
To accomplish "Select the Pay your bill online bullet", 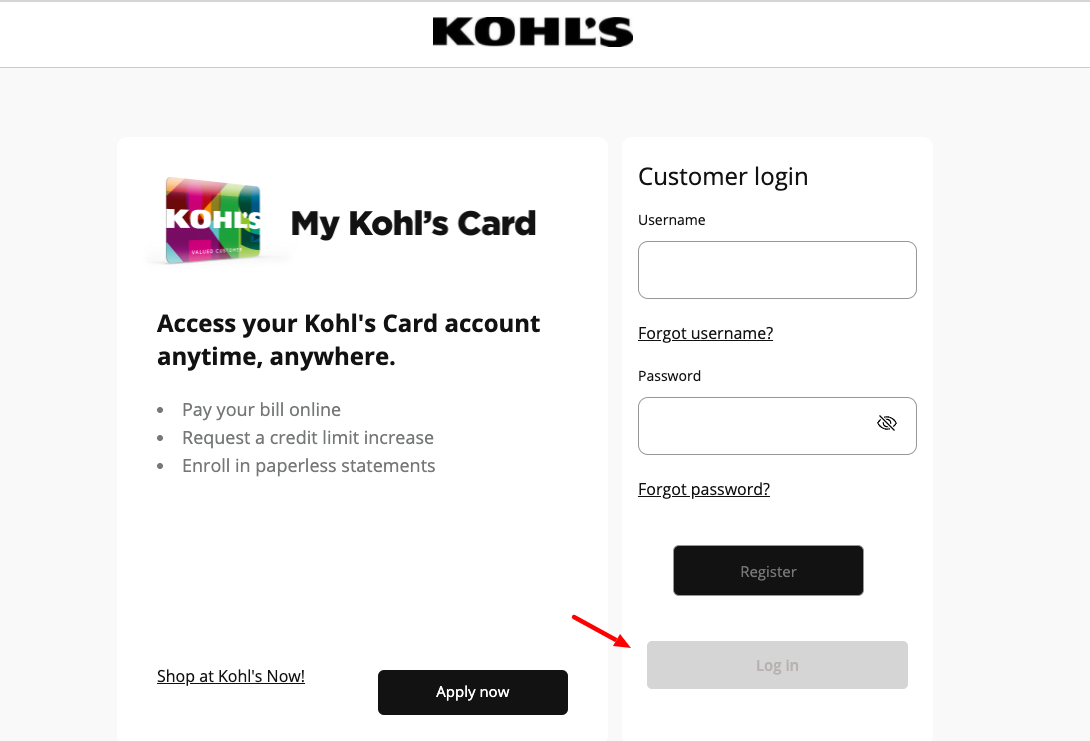I will pos(261,409).
